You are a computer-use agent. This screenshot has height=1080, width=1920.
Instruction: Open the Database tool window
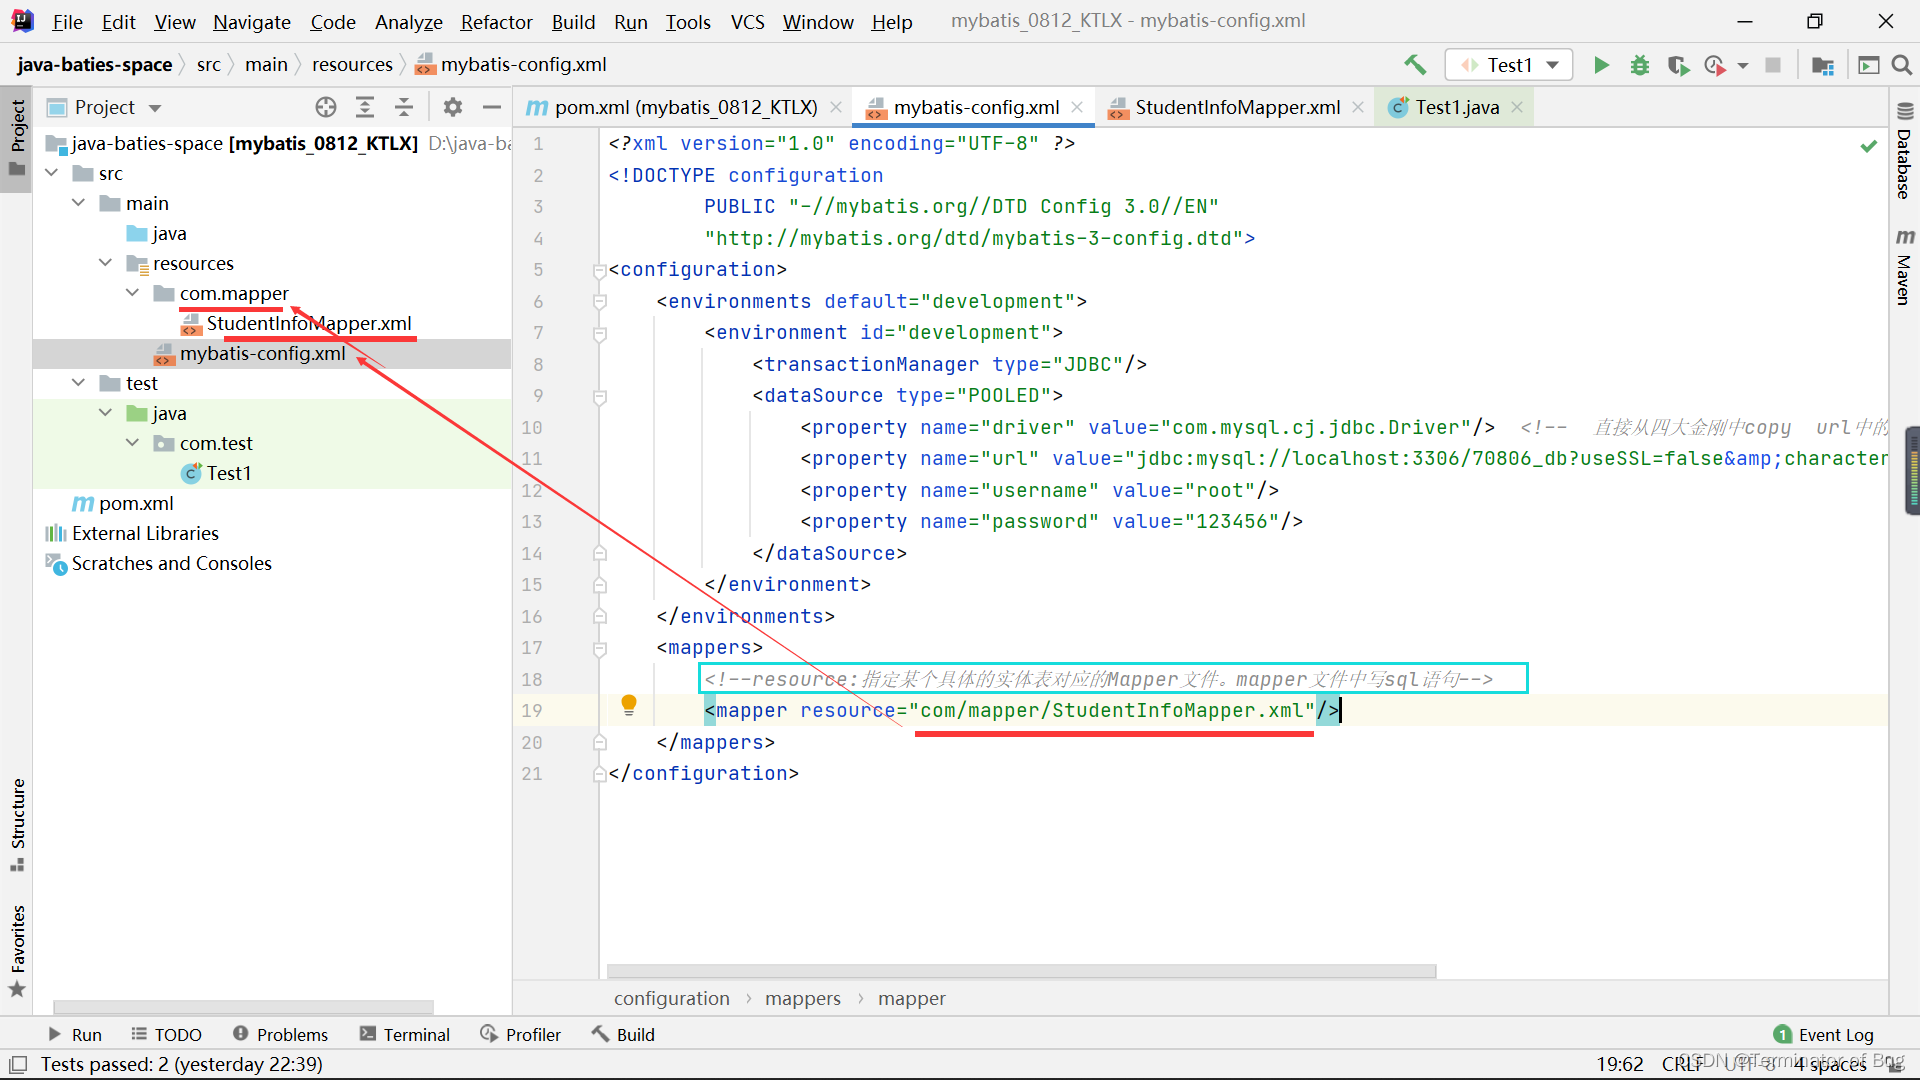click(x=1904, y=152)
